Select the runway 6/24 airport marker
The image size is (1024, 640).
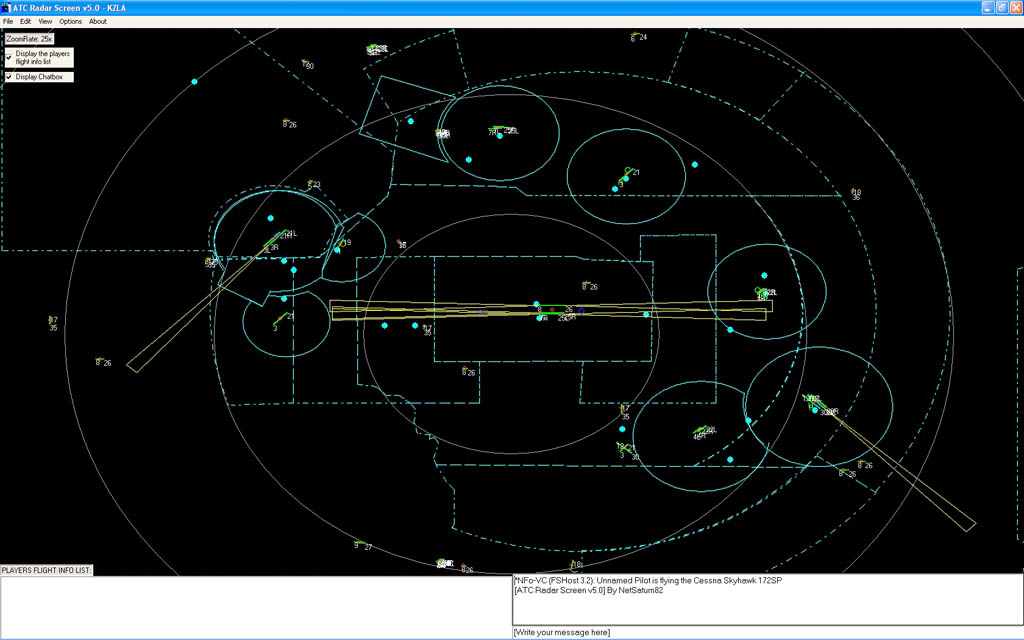[x=635, y=38]
